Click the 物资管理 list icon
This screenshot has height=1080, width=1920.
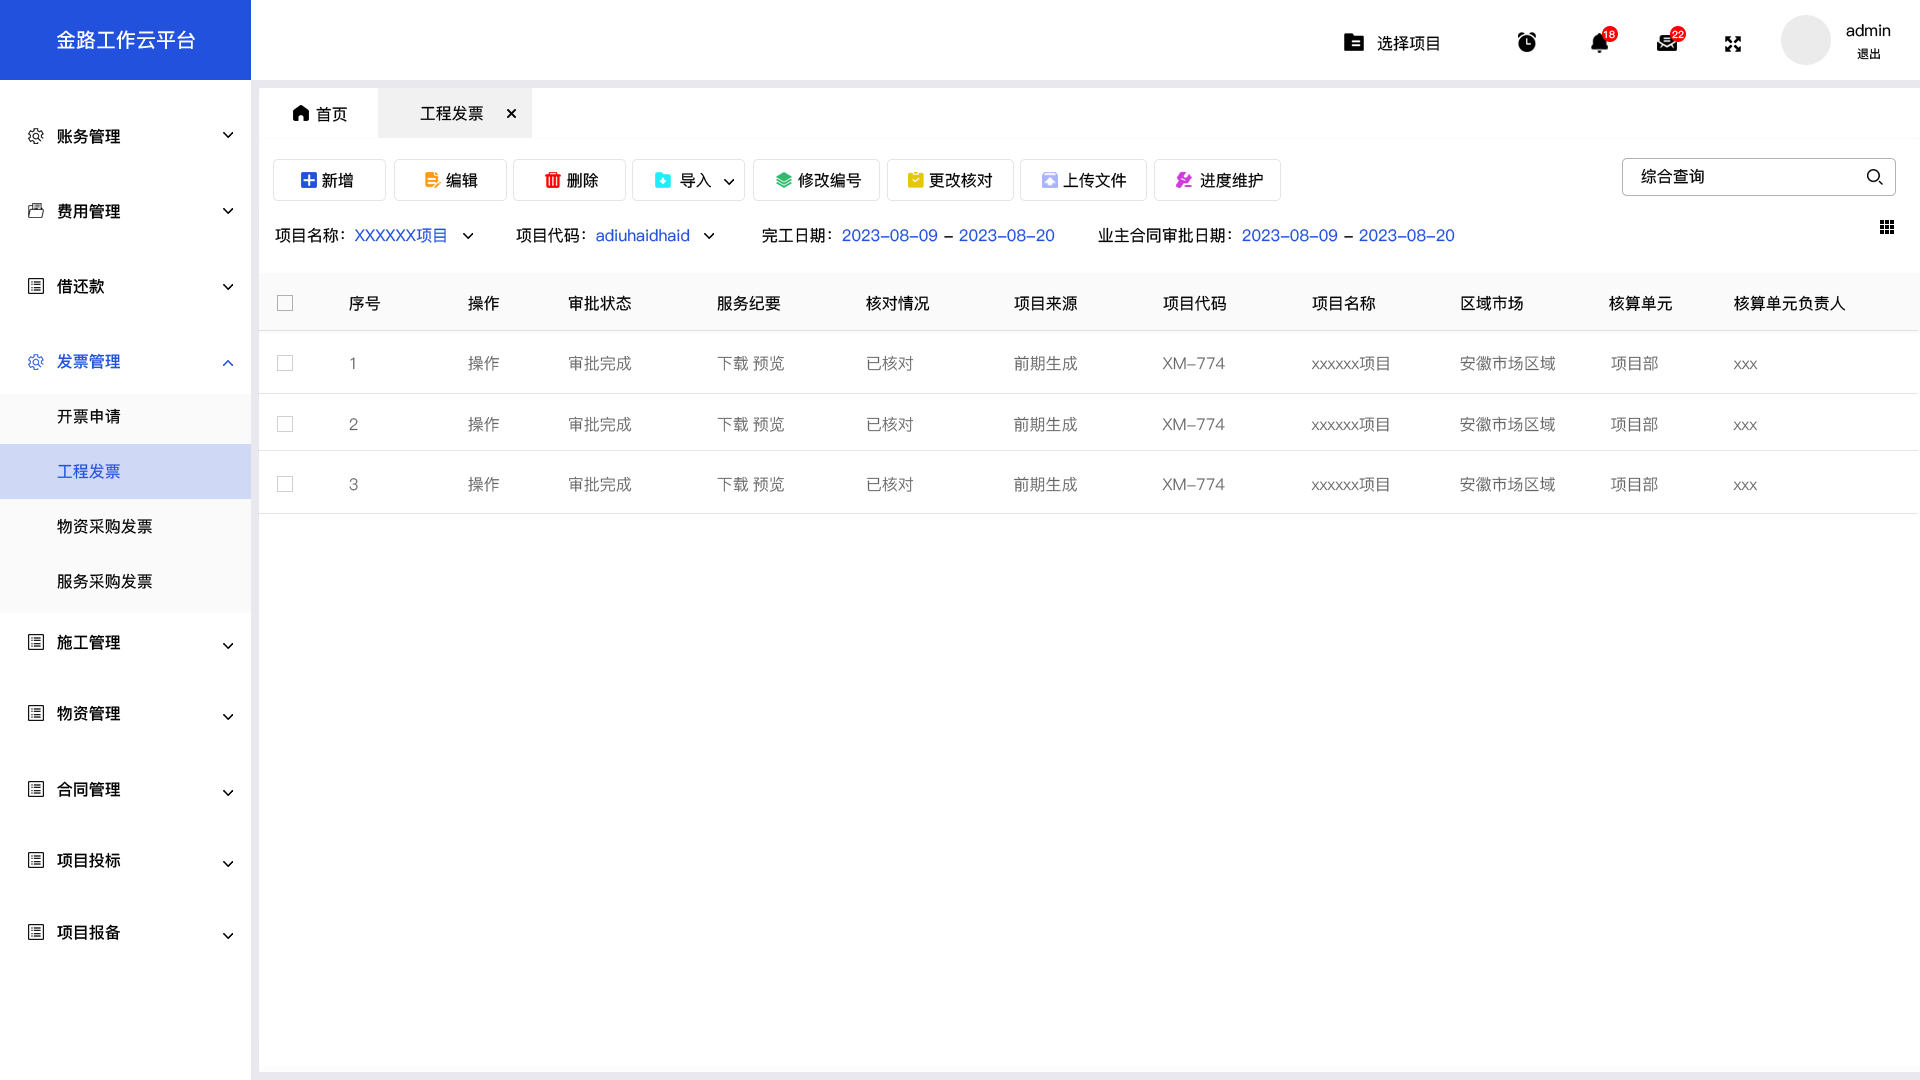pos(36,713)
